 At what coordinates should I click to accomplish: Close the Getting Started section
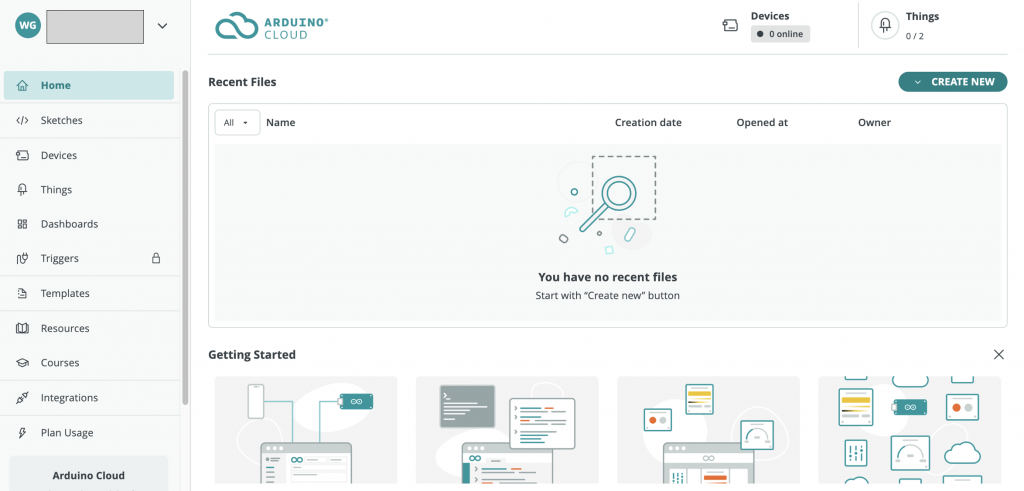pyautogui.click(x=998, y=355)
